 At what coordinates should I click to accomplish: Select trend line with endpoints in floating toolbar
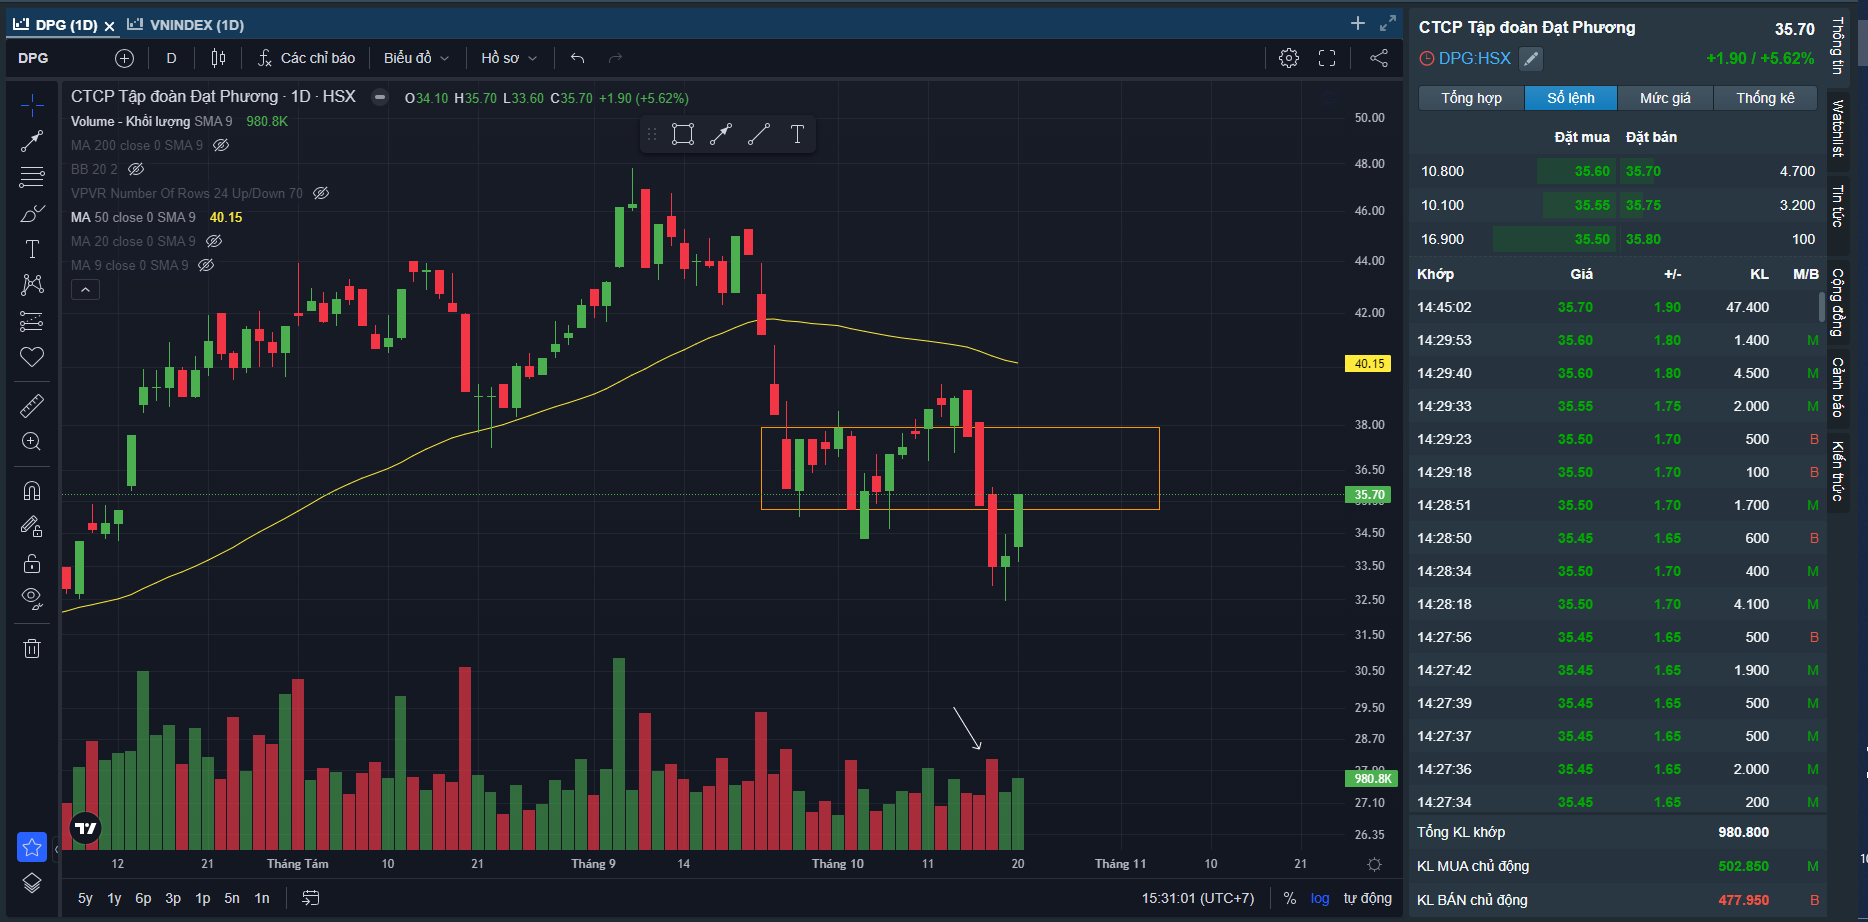click(721, 134)
